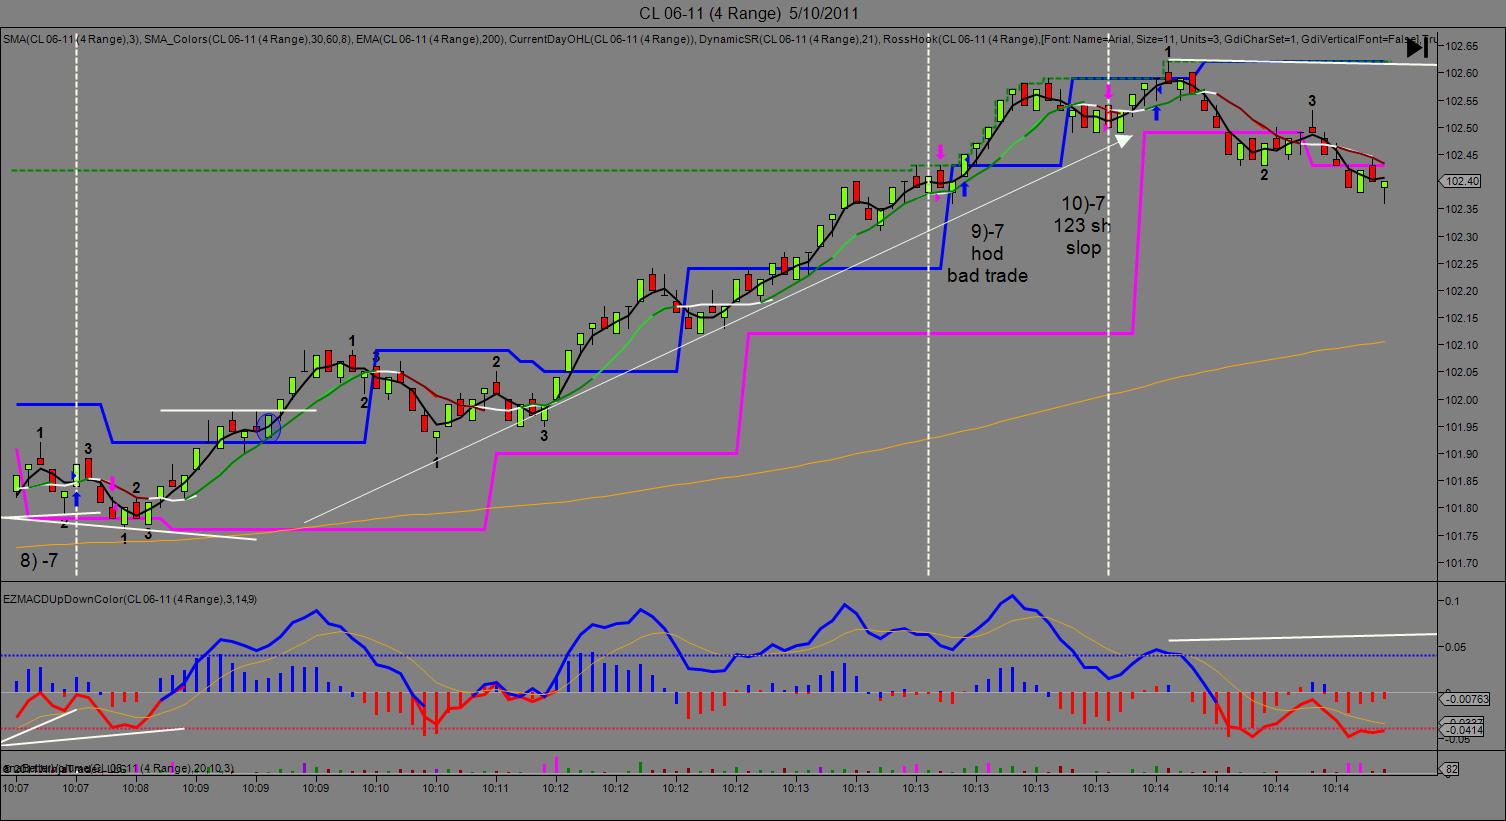Click the '10)-7 123 sh slop' annotation

1082,225
